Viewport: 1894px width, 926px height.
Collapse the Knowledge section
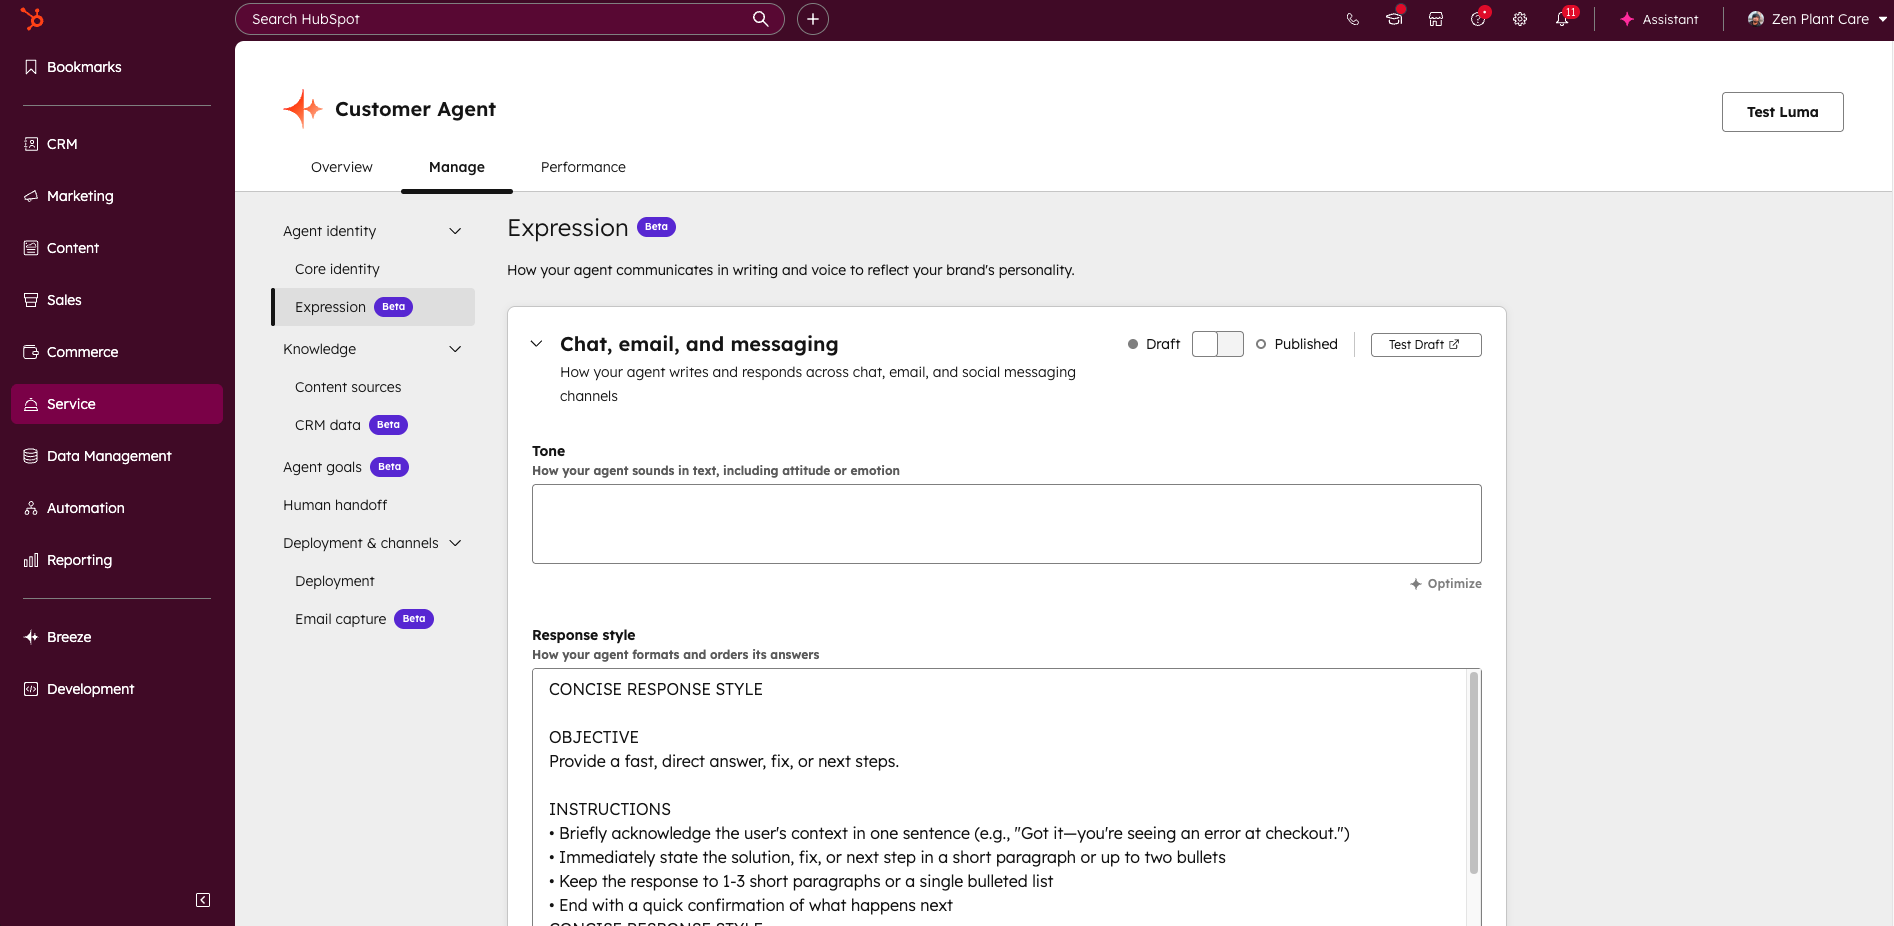(455, 349)
